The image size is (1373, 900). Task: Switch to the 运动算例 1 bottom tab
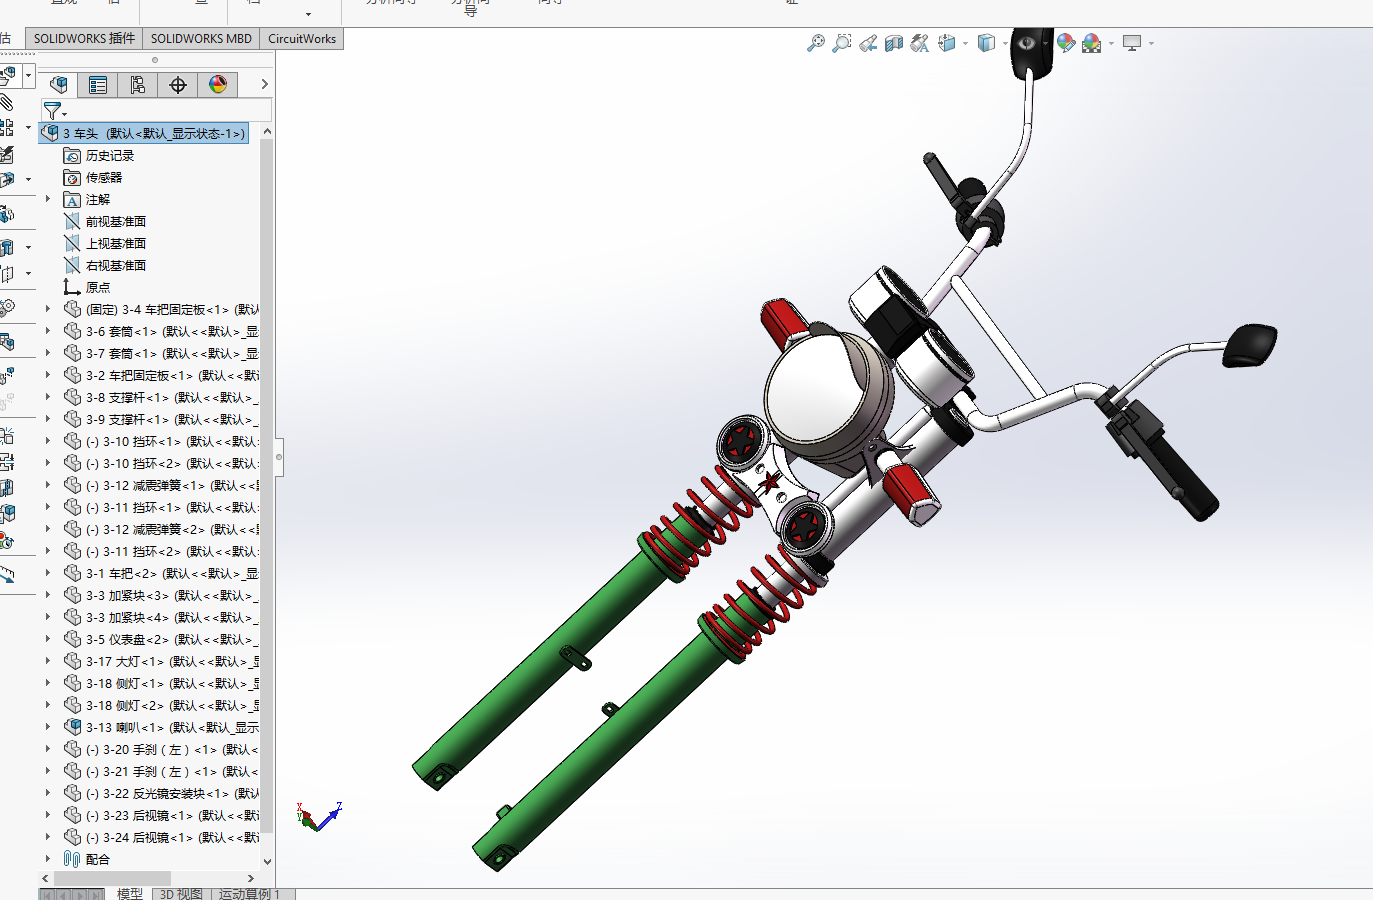click(250, 894)
